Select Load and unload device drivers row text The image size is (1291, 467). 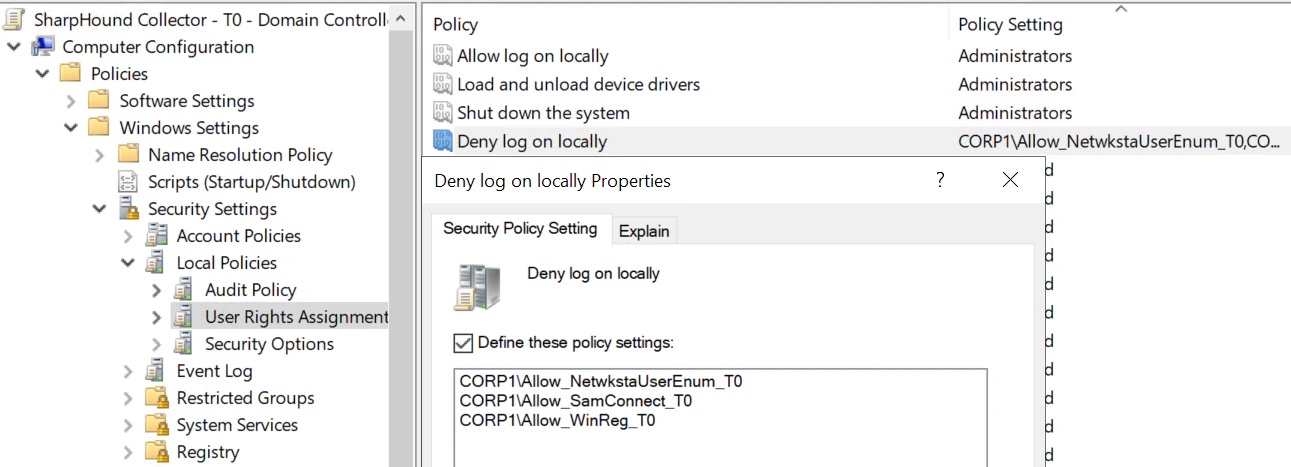tap(579, 84)
